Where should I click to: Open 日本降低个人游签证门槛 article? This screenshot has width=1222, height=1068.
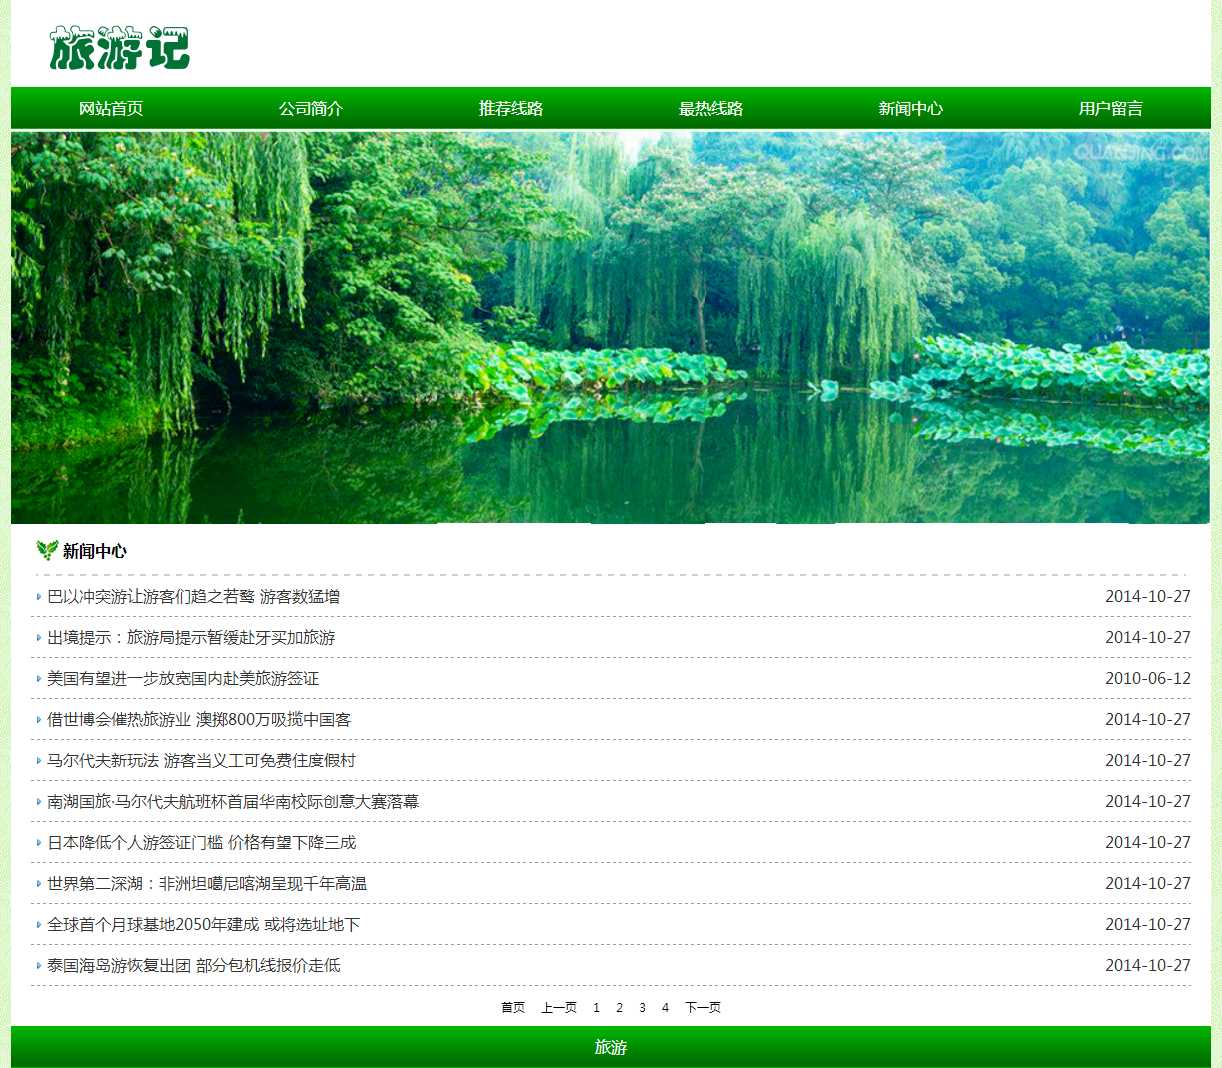(201, 842)
